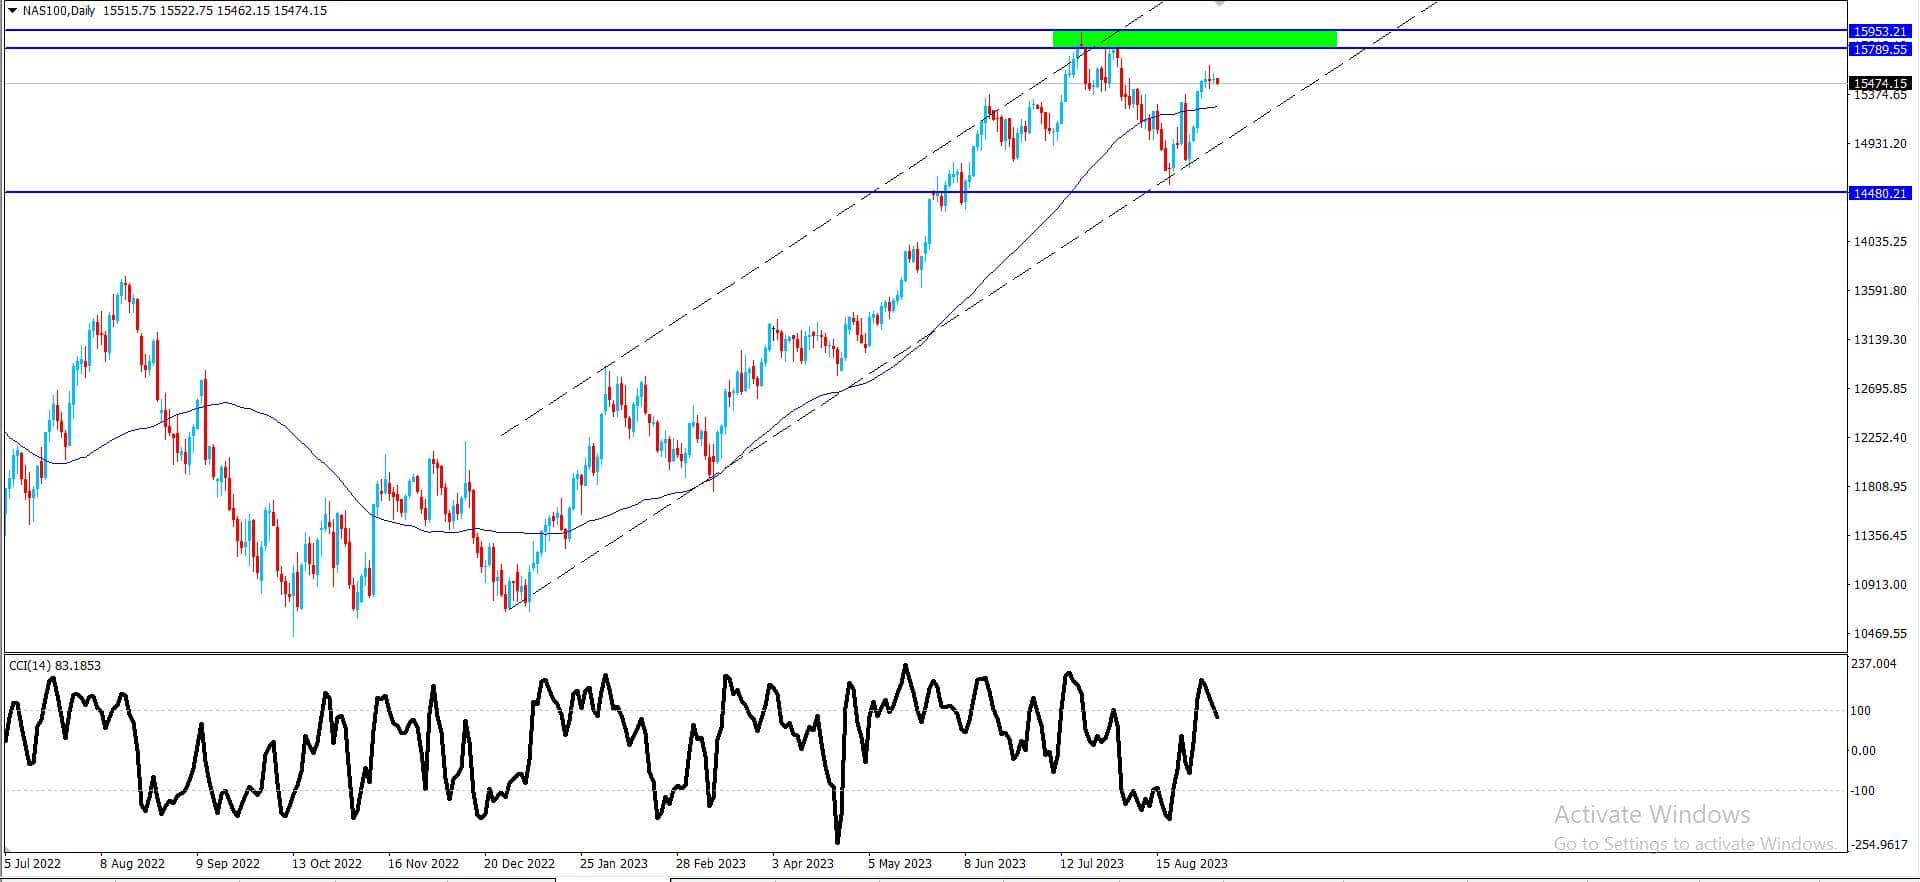This screenshot has height=882, width=1920.
Task: Click the NAS100,Daily chart title
Action: pos(60,11)
